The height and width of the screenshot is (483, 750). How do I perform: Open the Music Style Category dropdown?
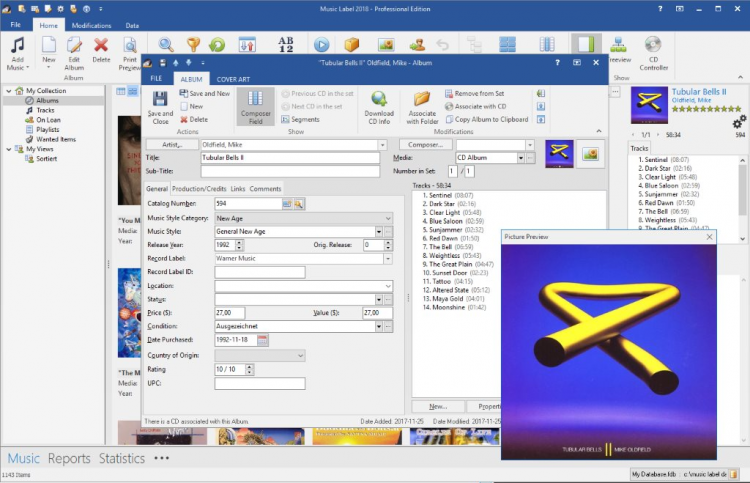pos(388,219)
